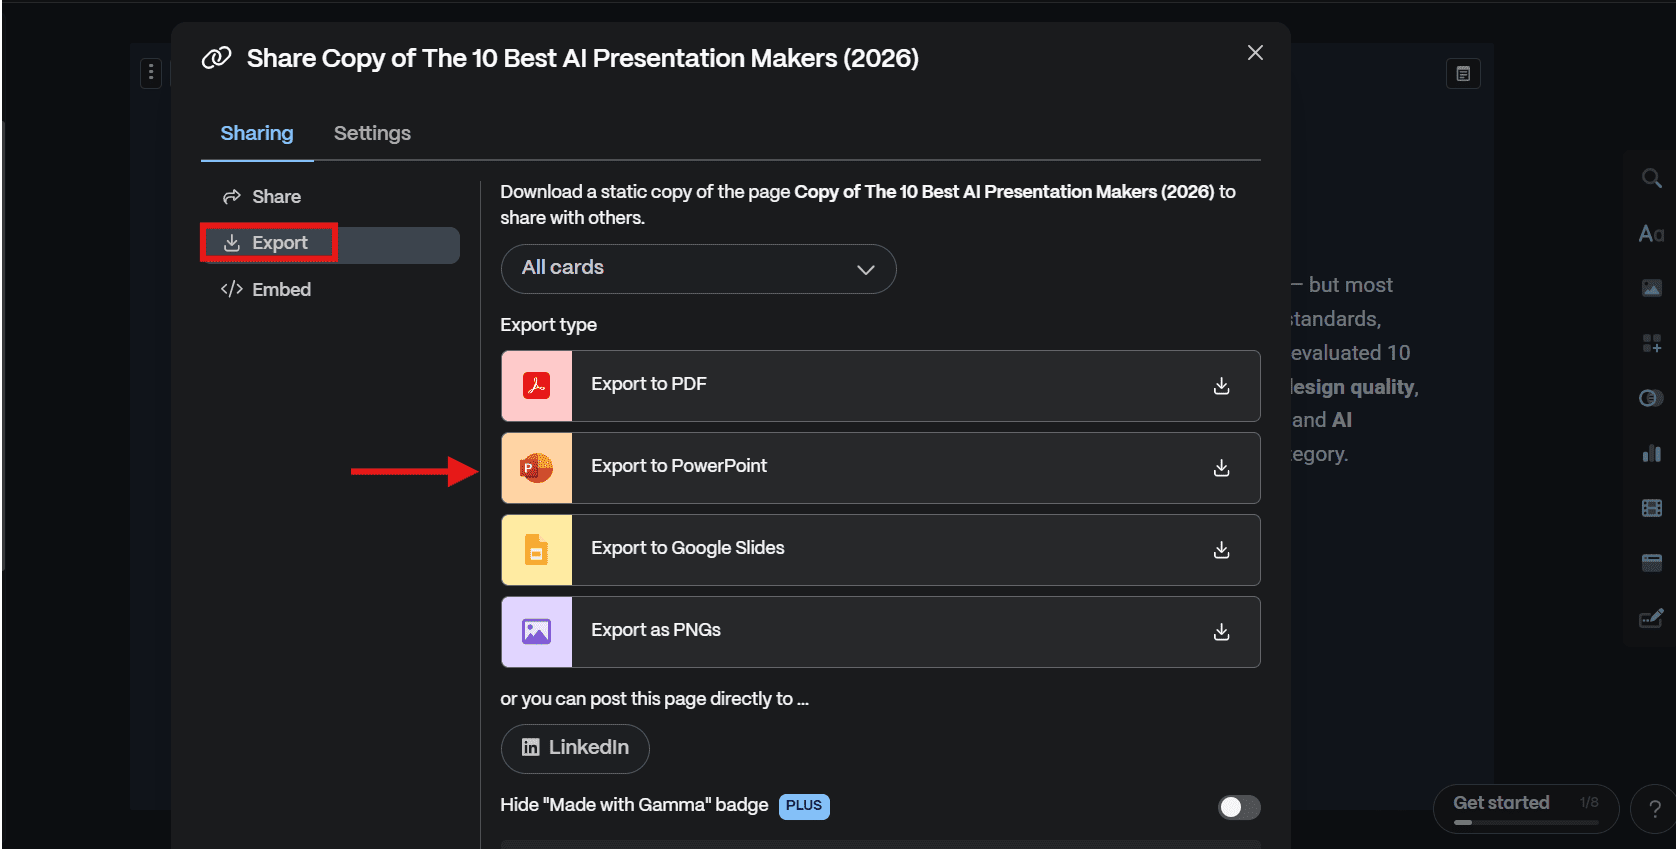
Task: Choose Export to Google Slides
Action: point(880,549)
